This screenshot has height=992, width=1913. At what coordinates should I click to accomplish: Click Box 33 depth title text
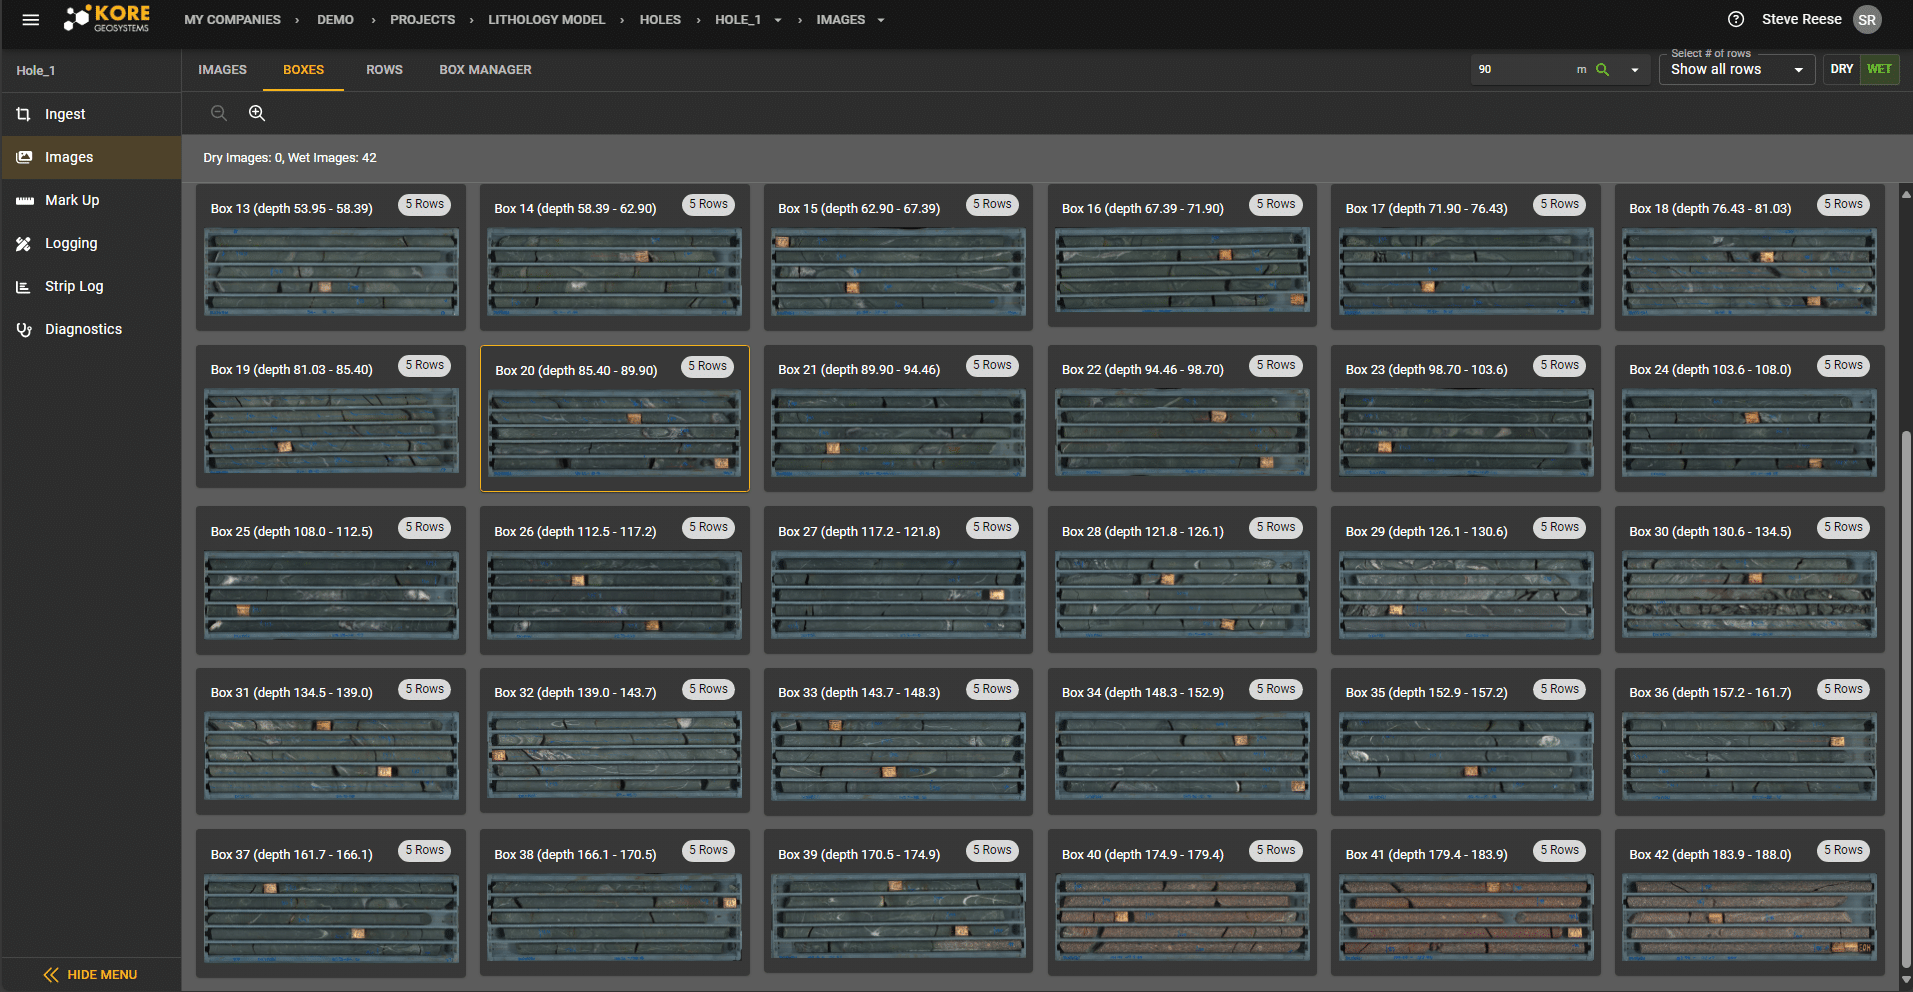(859, 693)
